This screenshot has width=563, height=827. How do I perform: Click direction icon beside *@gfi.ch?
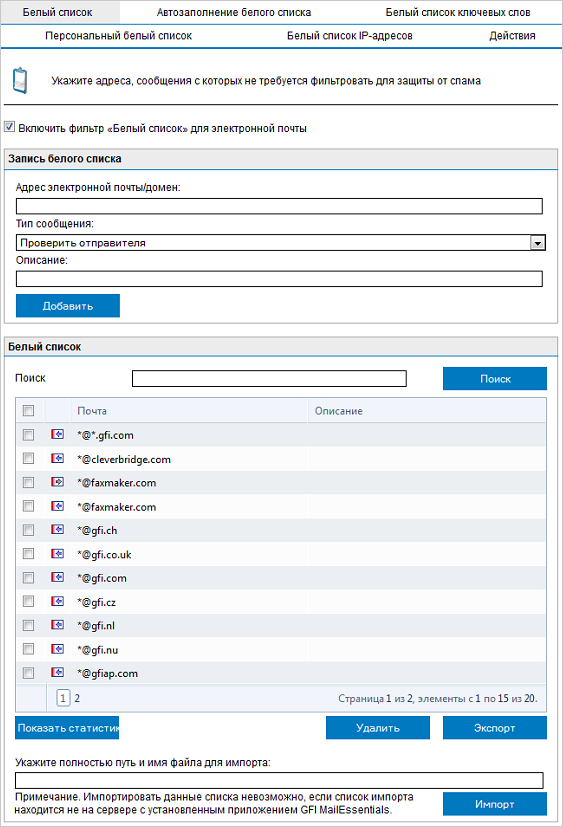[x=58, y=530]
